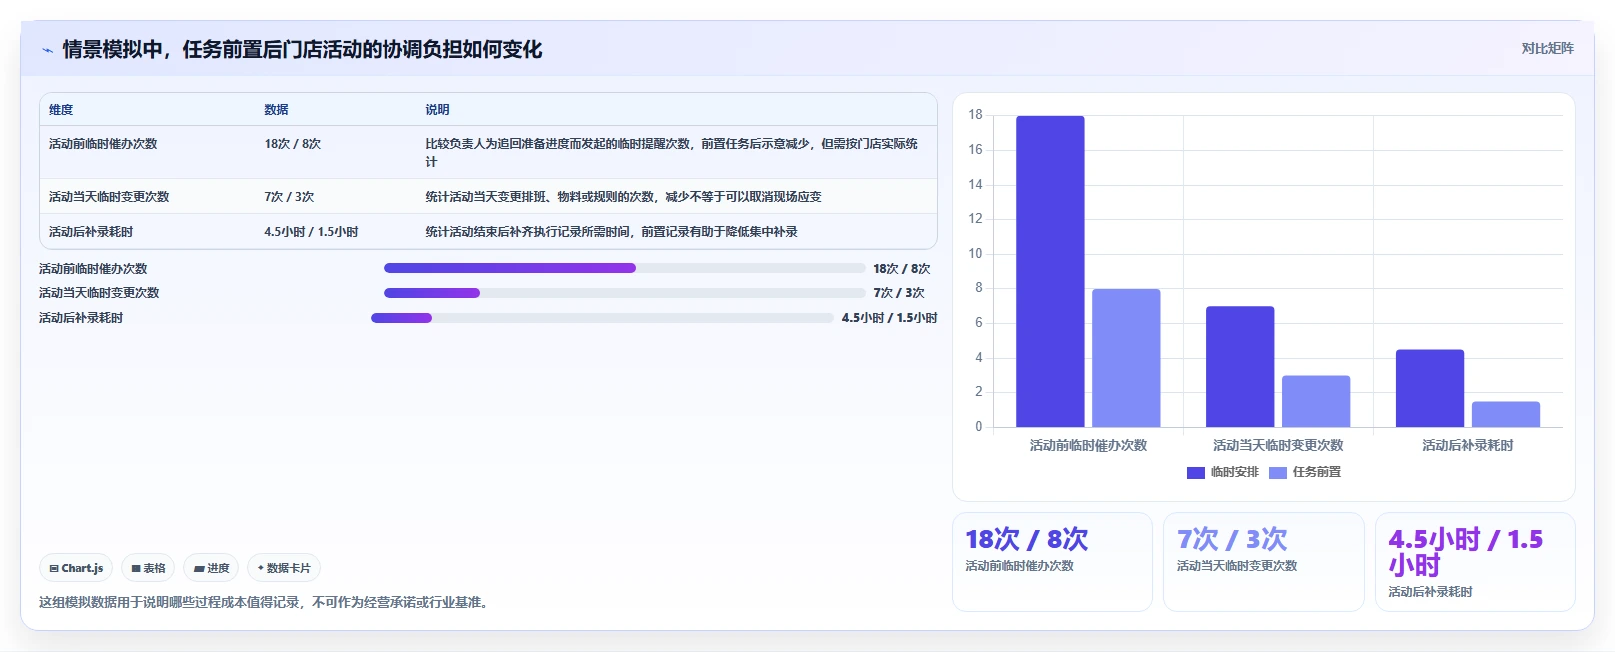The image size is (1615, 652).
Task: Click the 维度 column header
Action: pos(61,110)
